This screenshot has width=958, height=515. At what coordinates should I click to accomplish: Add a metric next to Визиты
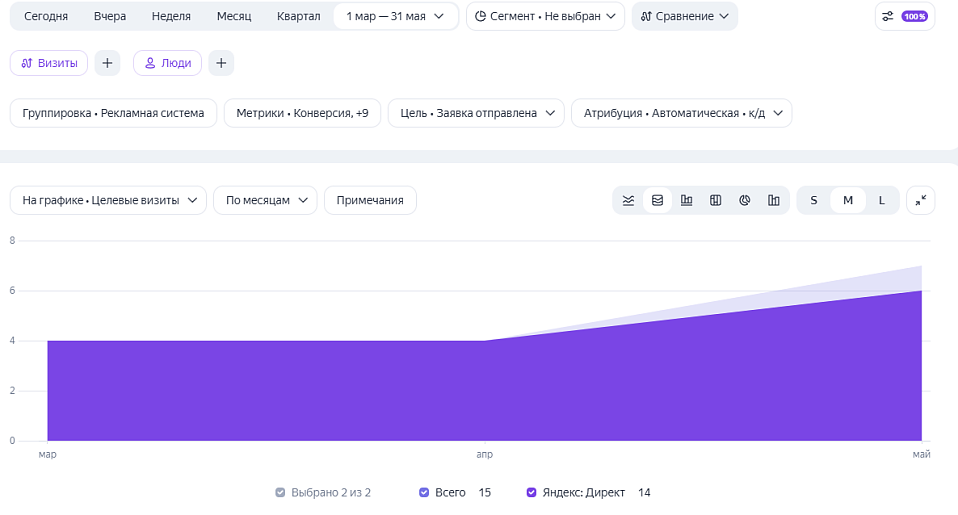(107, 63)
